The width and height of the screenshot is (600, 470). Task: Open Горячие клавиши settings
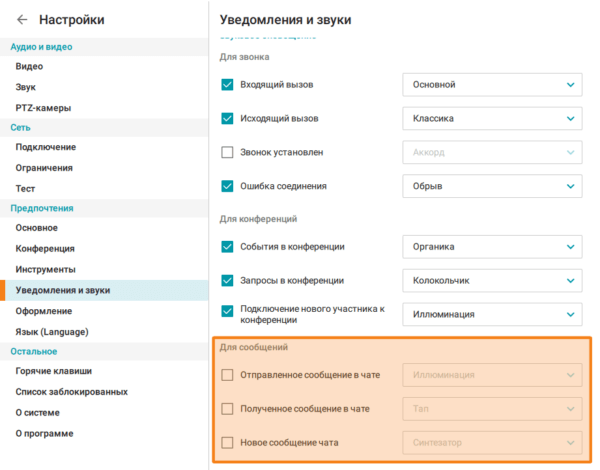(51, 371)
